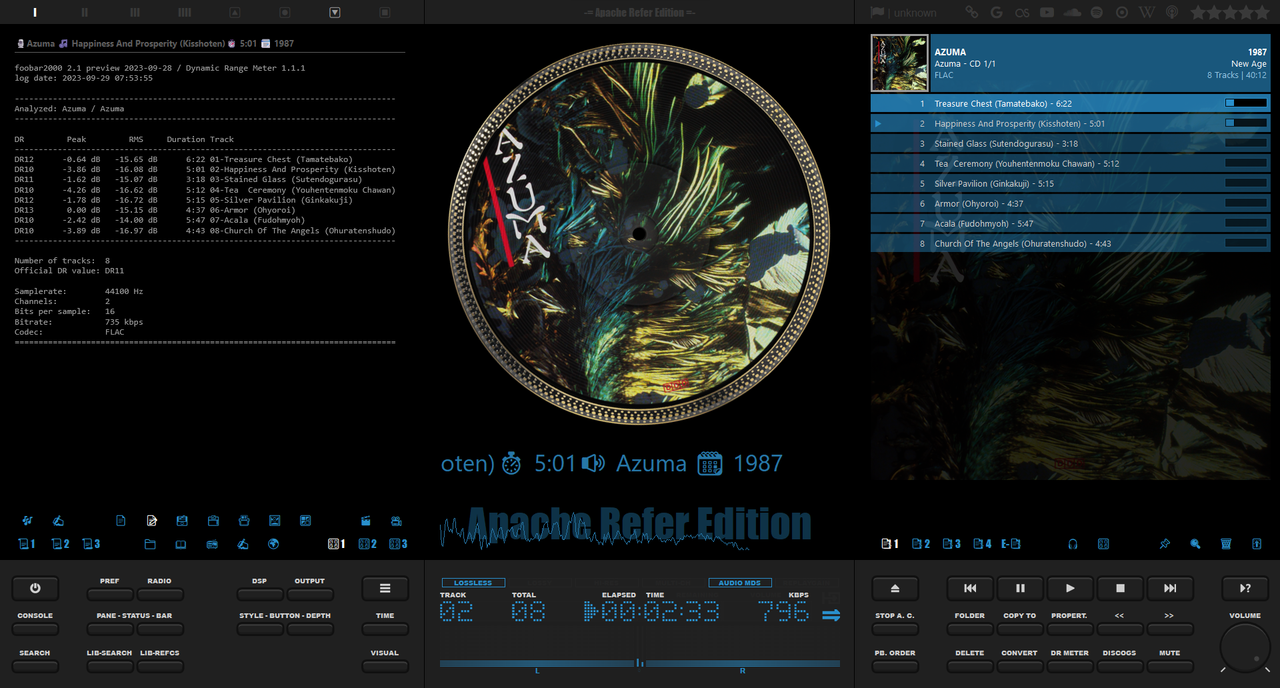Click the document edit pencil icon
The height and width of the screenshot is (688, 1280).
coord(151,520)
